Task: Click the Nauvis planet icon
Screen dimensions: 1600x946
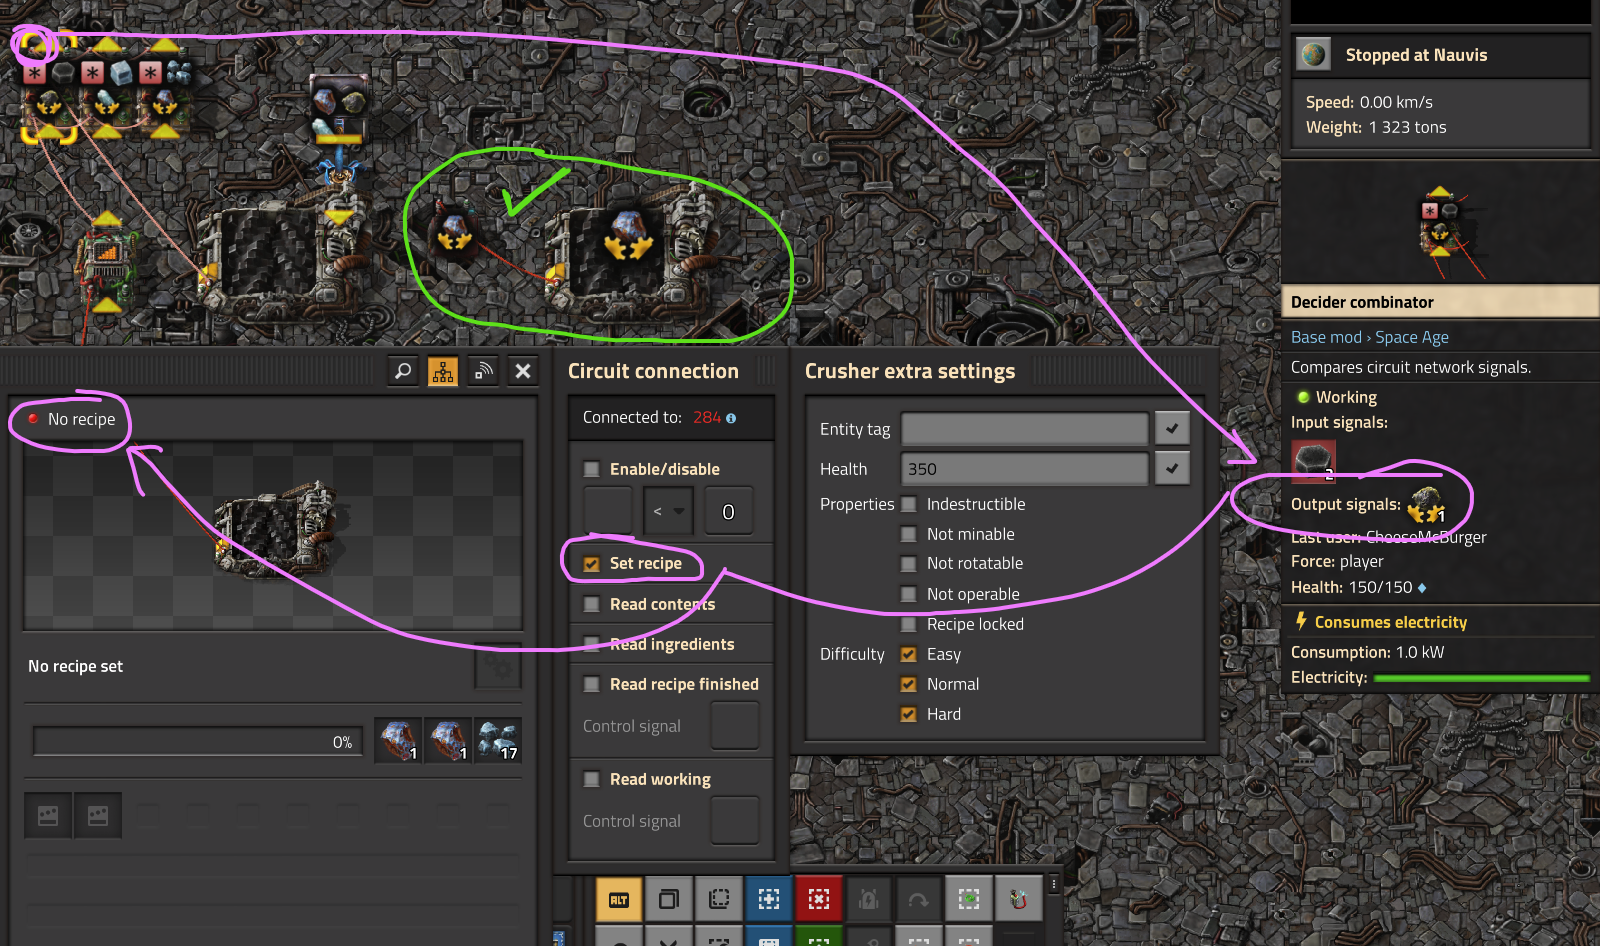Action: tap(1314, 54)
